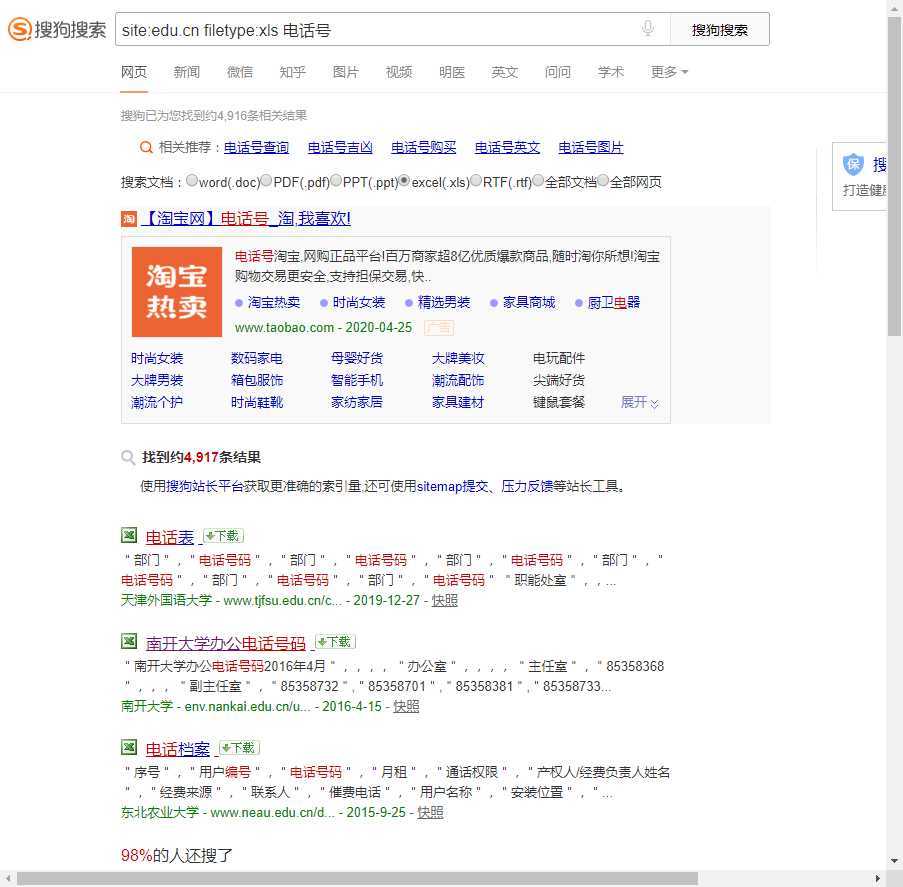The image size is (903, 887).
Task: Download the 电话档案 file
Action: (240, 748)
